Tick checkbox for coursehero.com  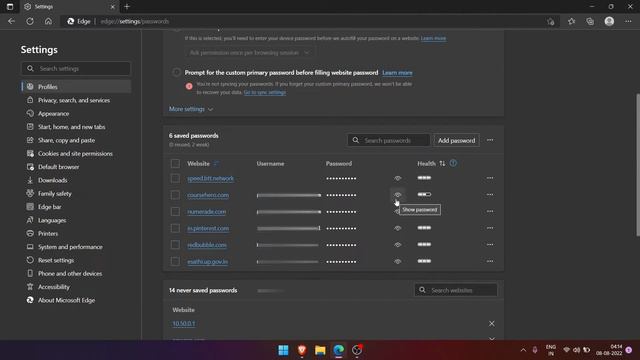[175, 195]
